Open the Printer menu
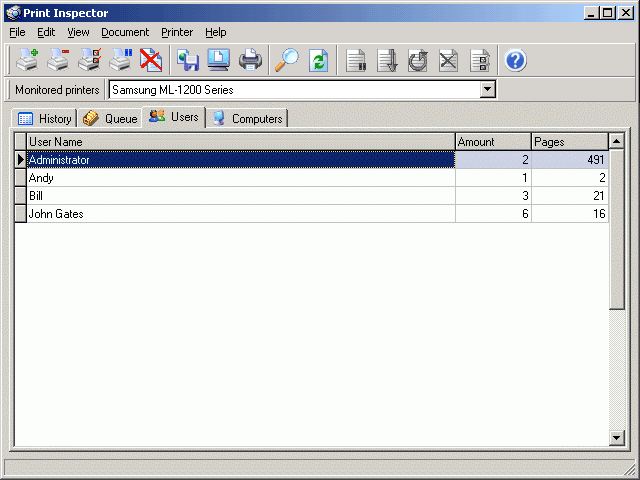 point(177,32)
